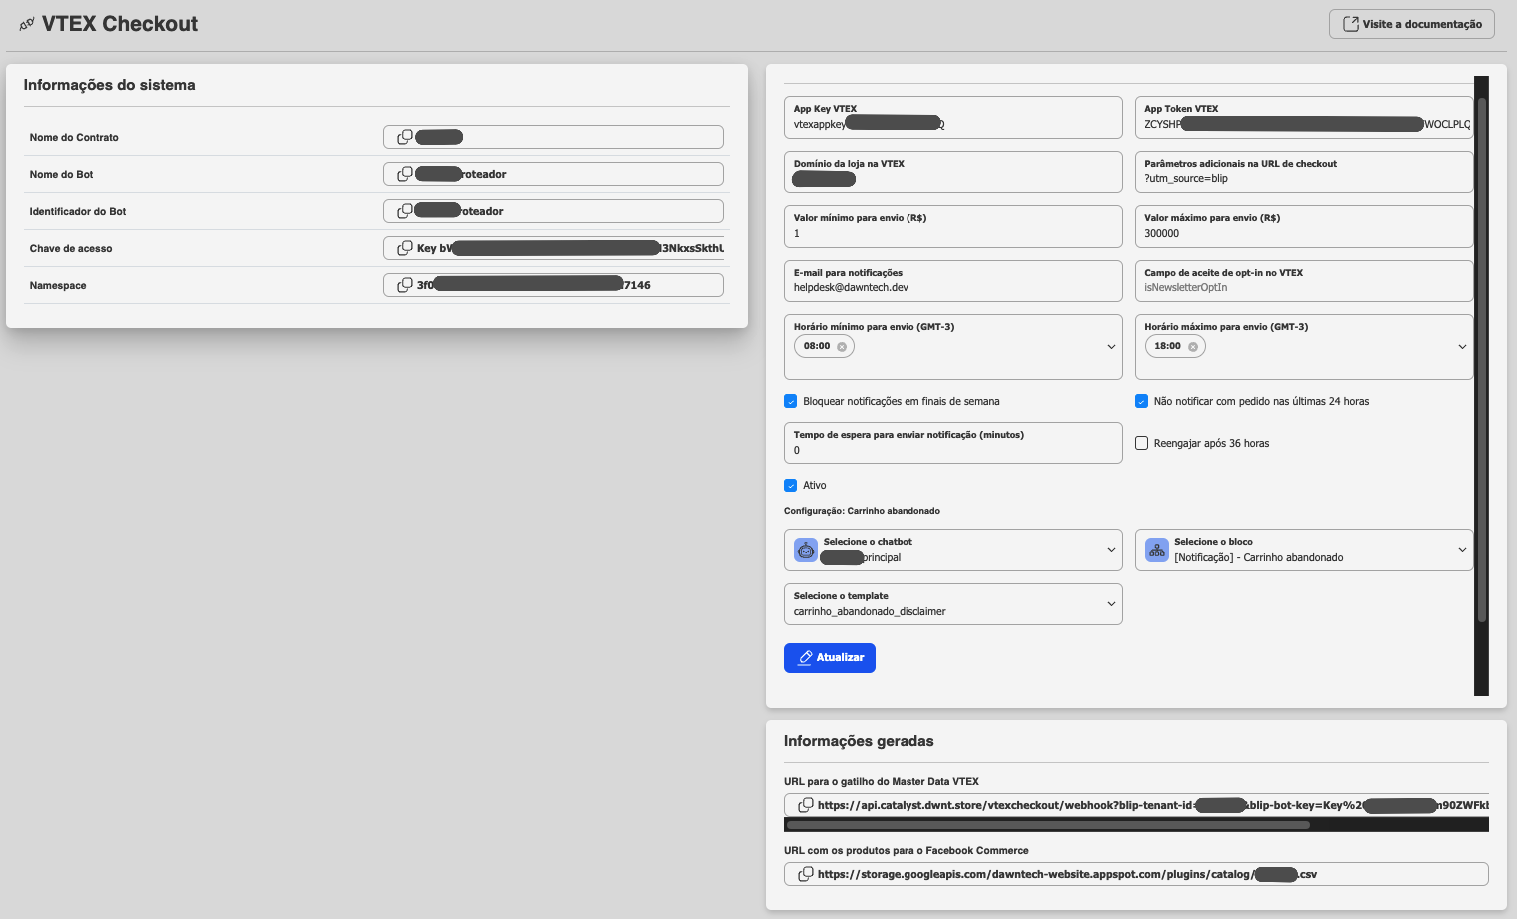Image resolution: width=1517 pixels, height=919 pixels.
Task: Copy the Nome do Contrato value
Action: (x=405, y=137)
